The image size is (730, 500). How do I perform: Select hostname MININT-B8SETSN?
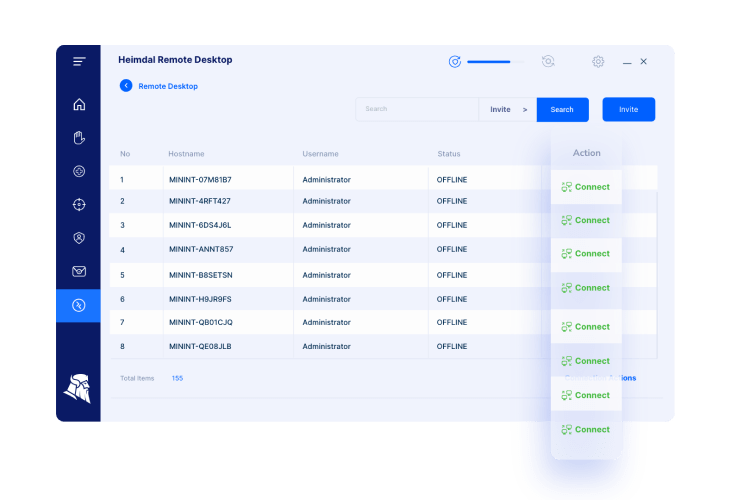pos(201,275)
